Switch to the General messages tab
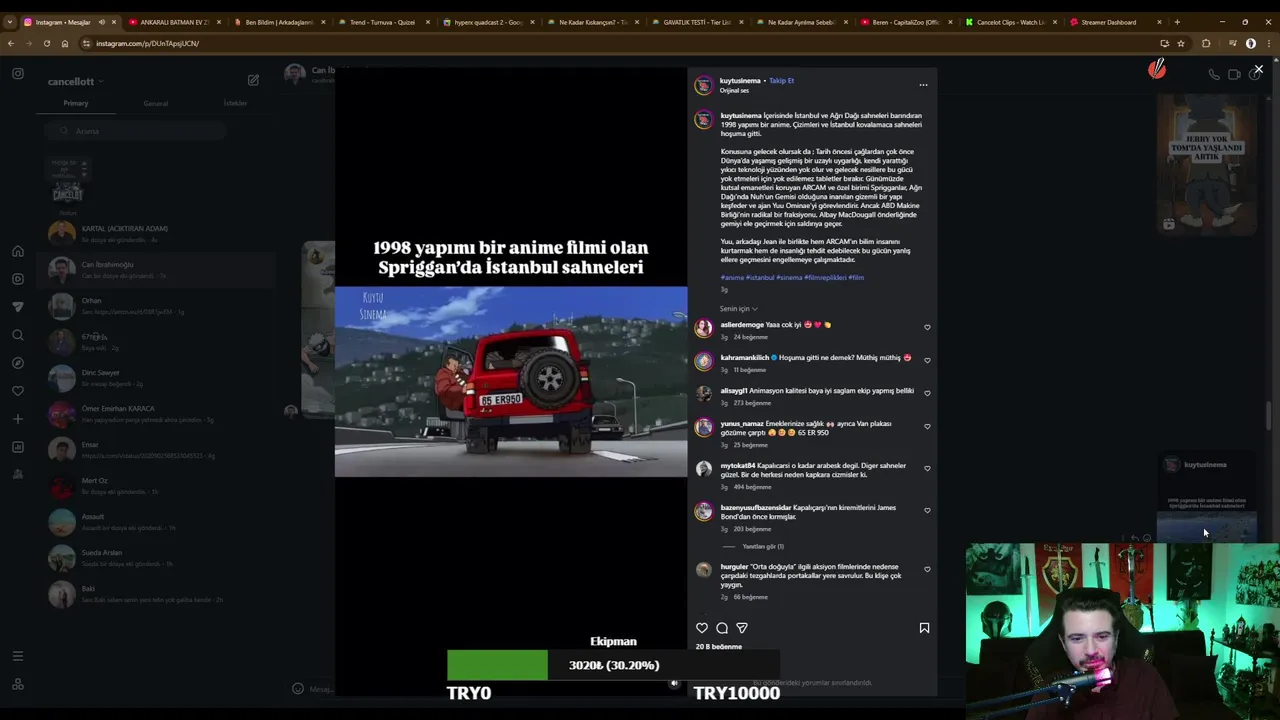Image resolution: width=1280 pixels, height=720 pixels. (x=156, y=103)
